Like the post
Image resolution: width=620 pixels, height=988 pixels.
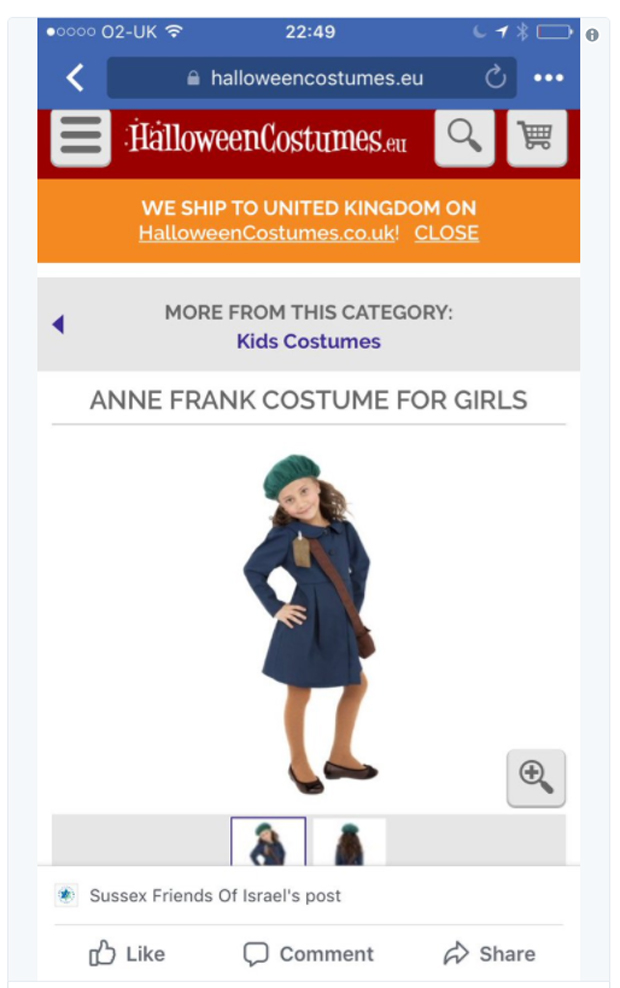(x=127, y=954)
